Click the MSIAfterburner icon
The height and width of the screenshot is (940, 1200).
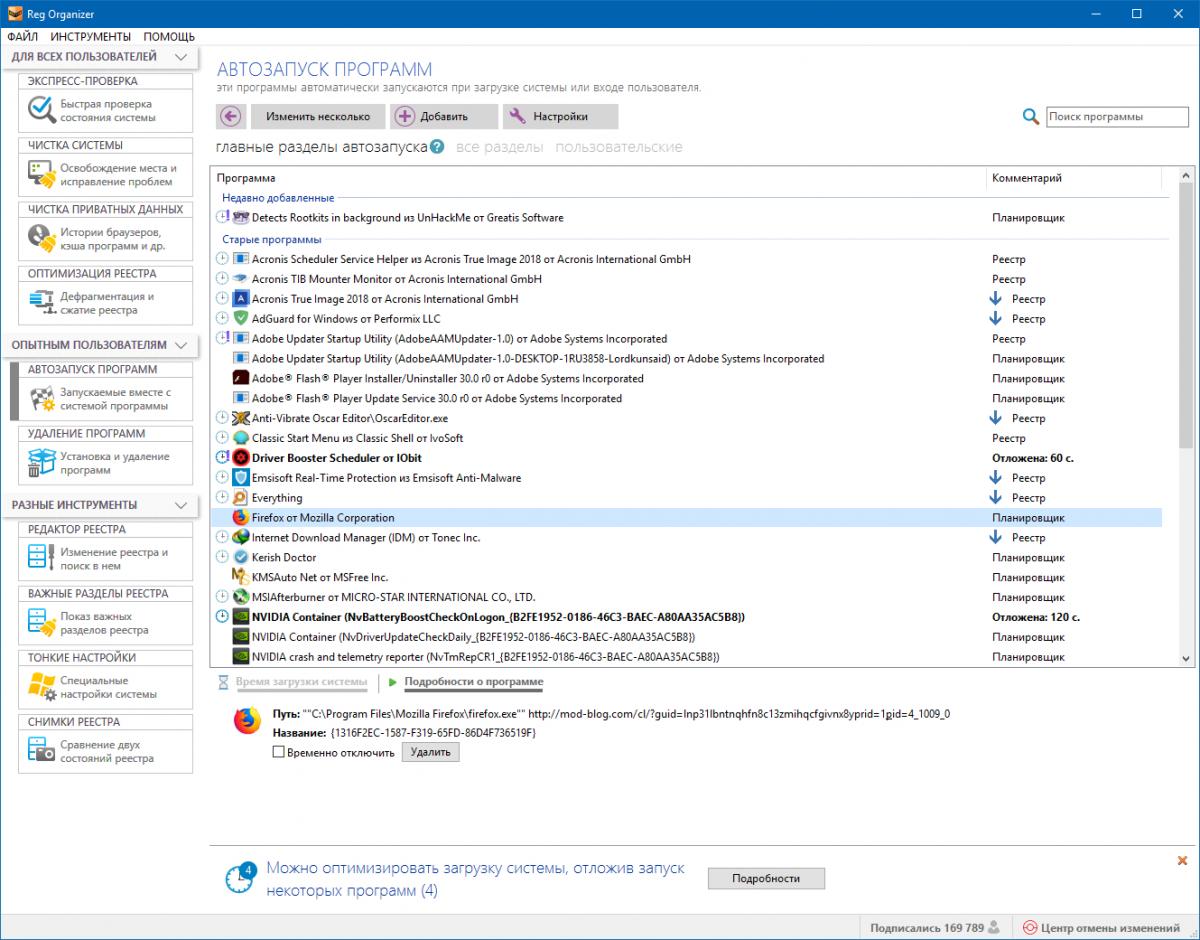click(x=240, y=597)
